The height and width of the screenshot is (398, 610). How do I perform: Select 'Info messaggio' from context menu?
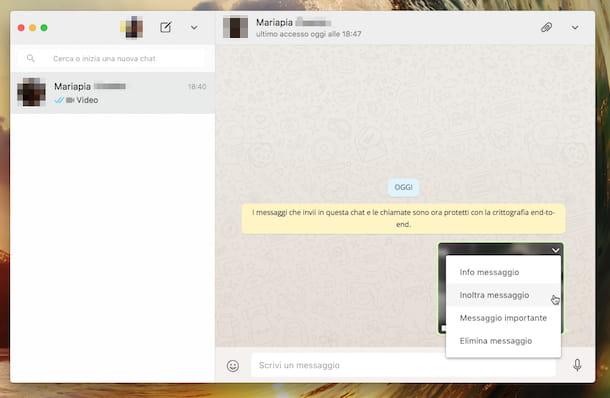503,272
